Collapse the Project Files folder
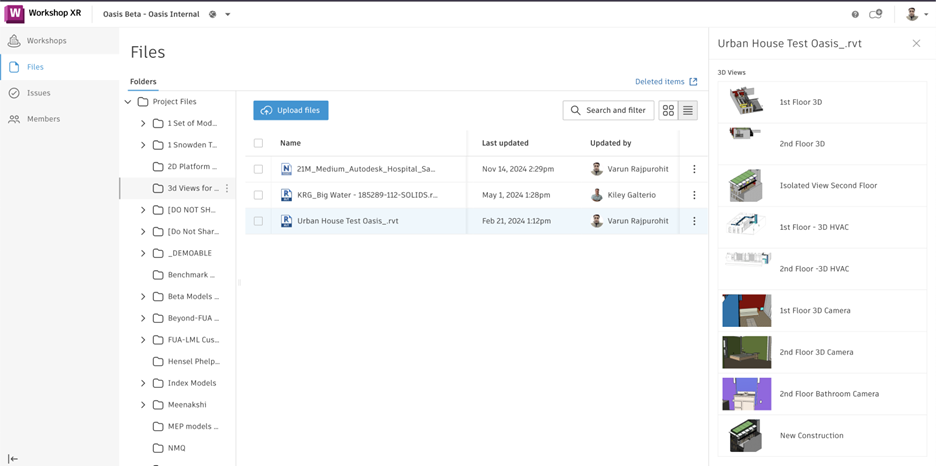Viewport: 936px width, 466px height. (x=128, y=102)
